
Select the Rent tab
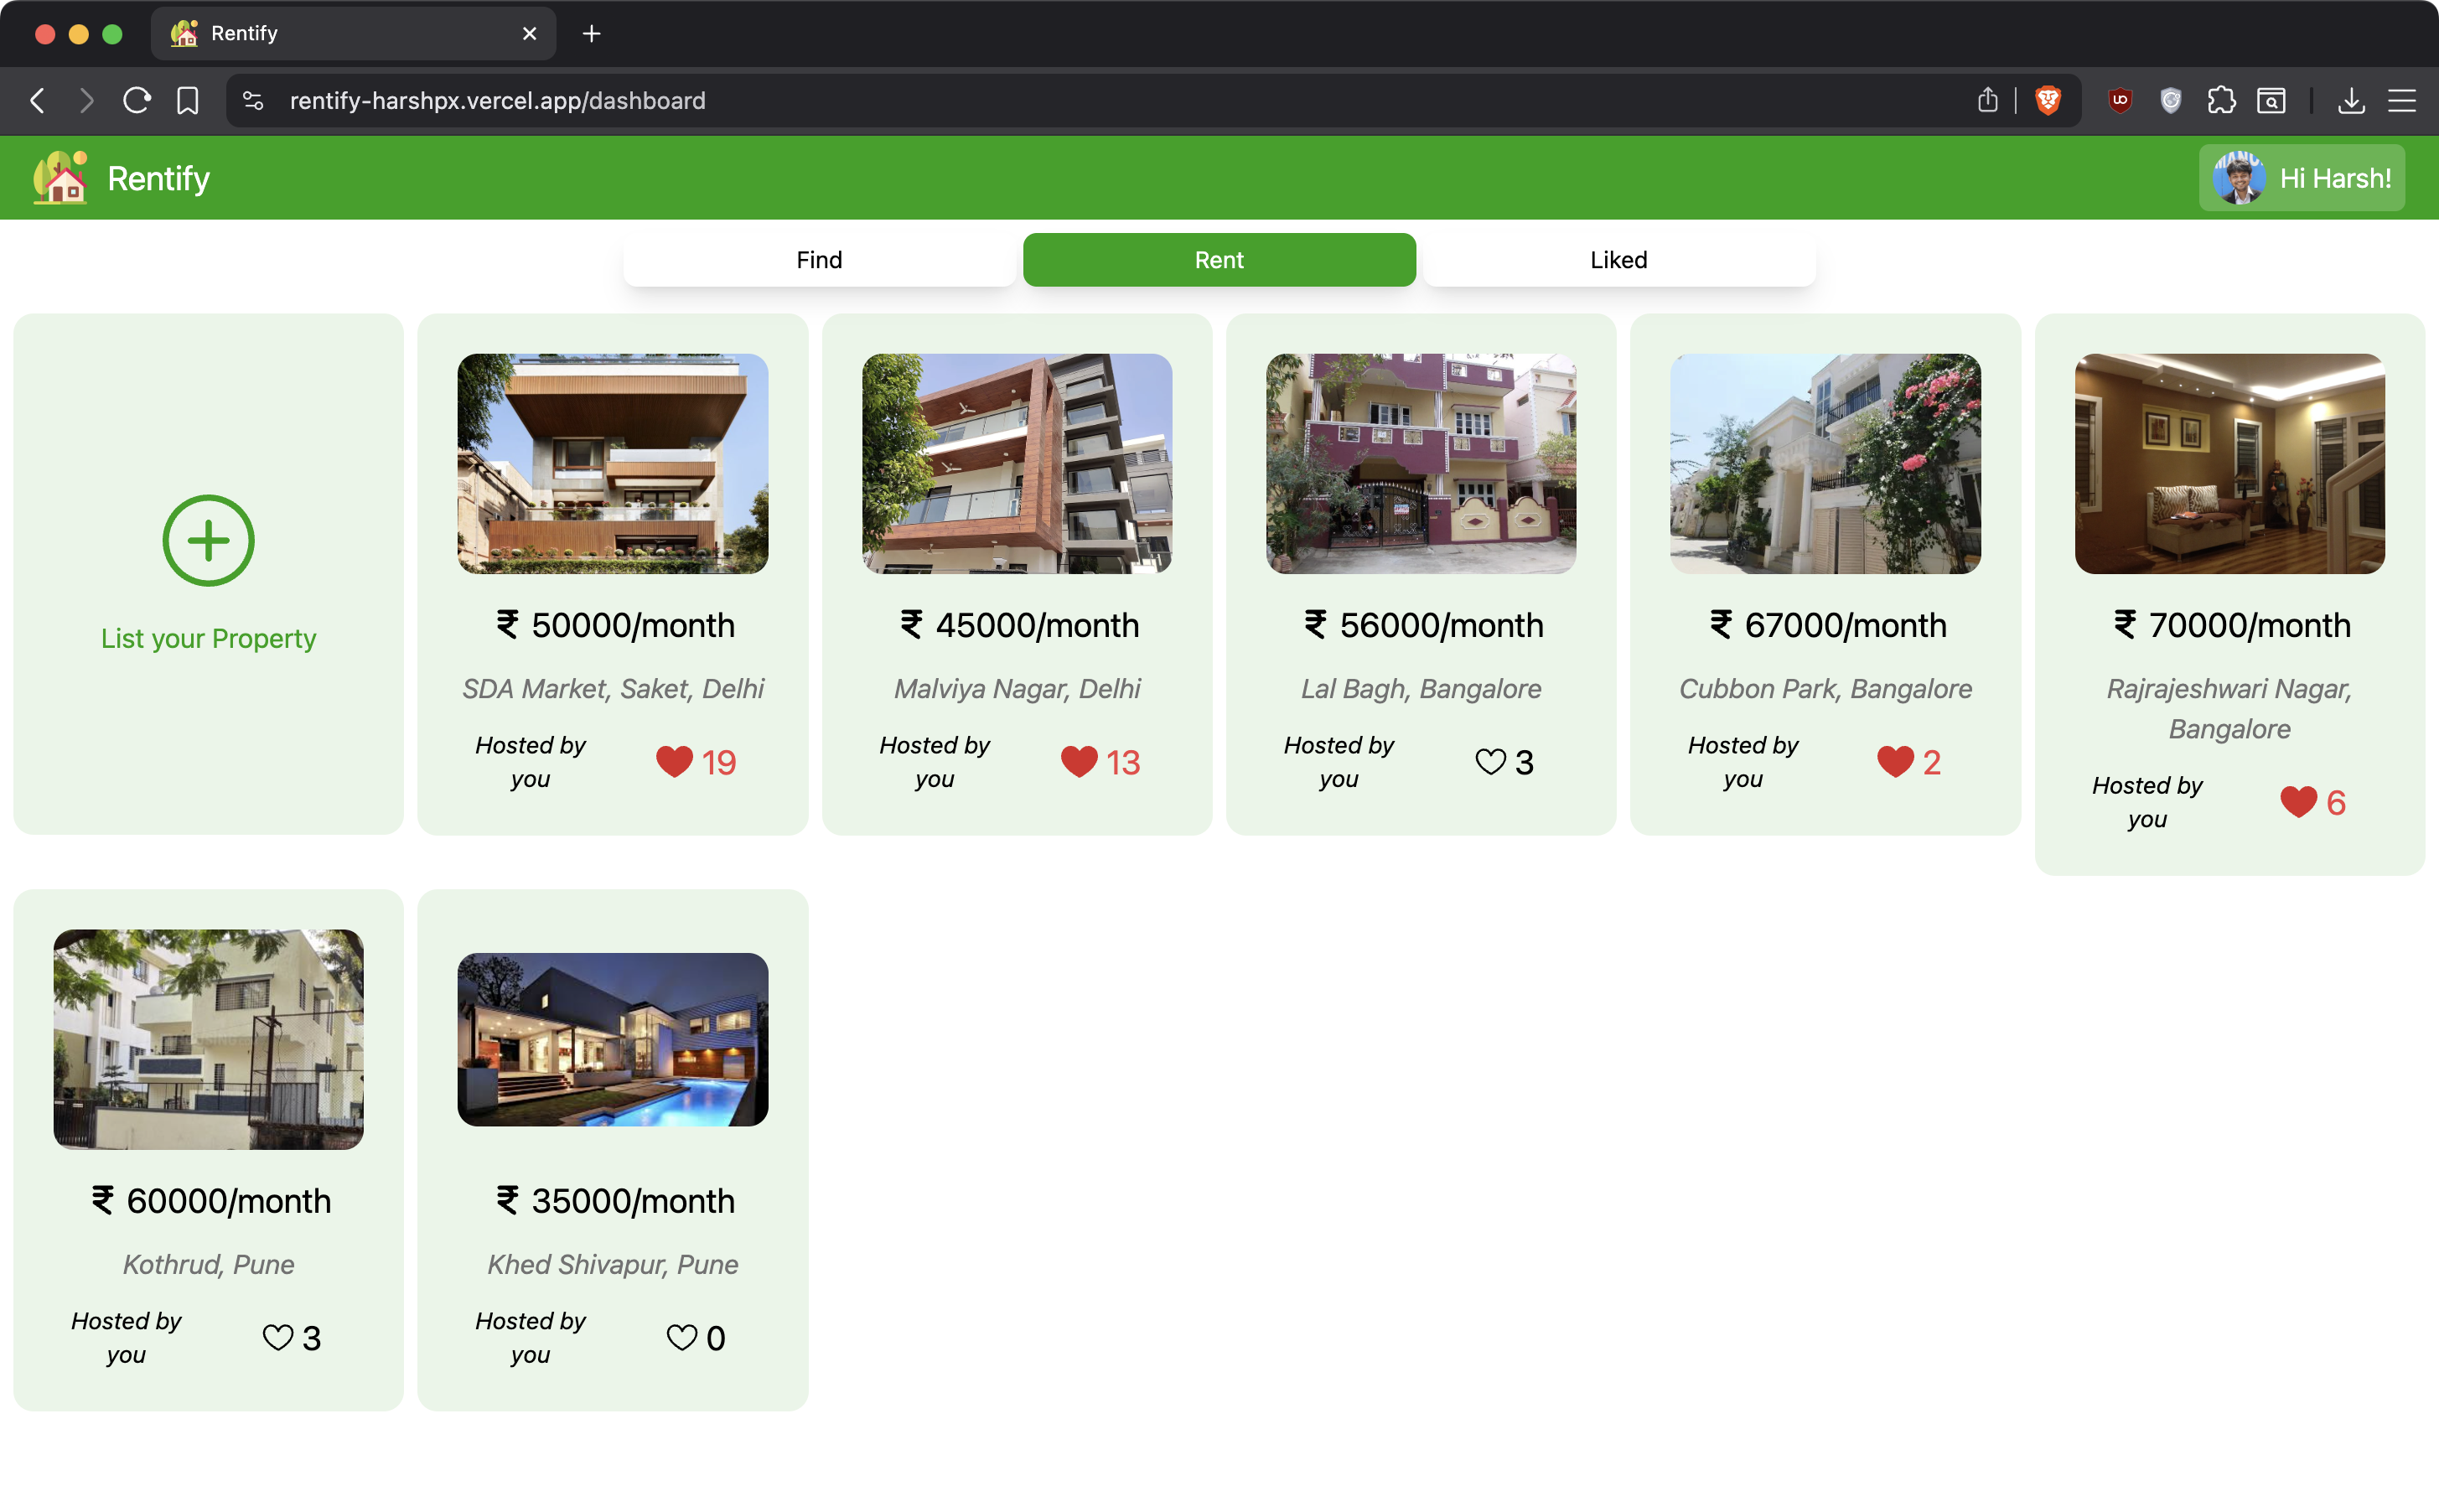pos(1218,260)
